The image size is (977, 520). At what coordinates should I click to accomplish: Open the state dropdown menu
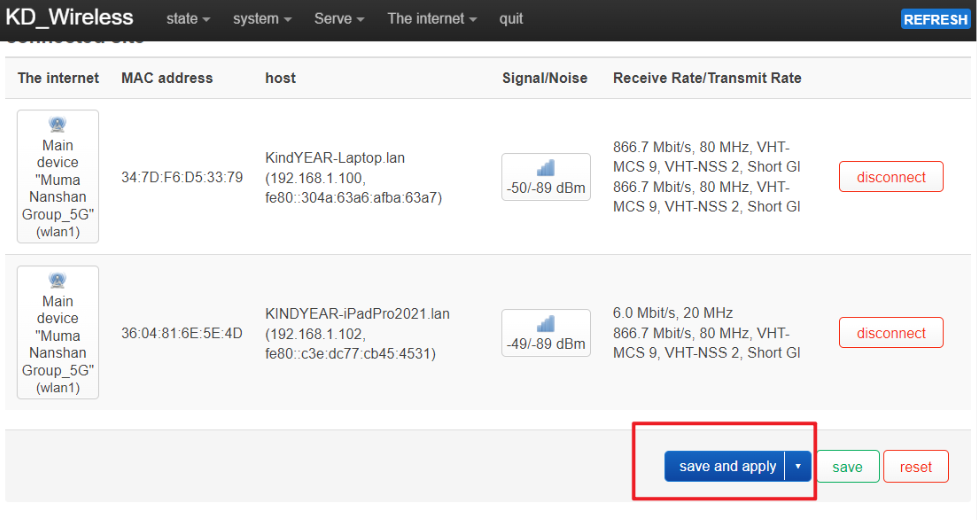[x=188, y=19]
